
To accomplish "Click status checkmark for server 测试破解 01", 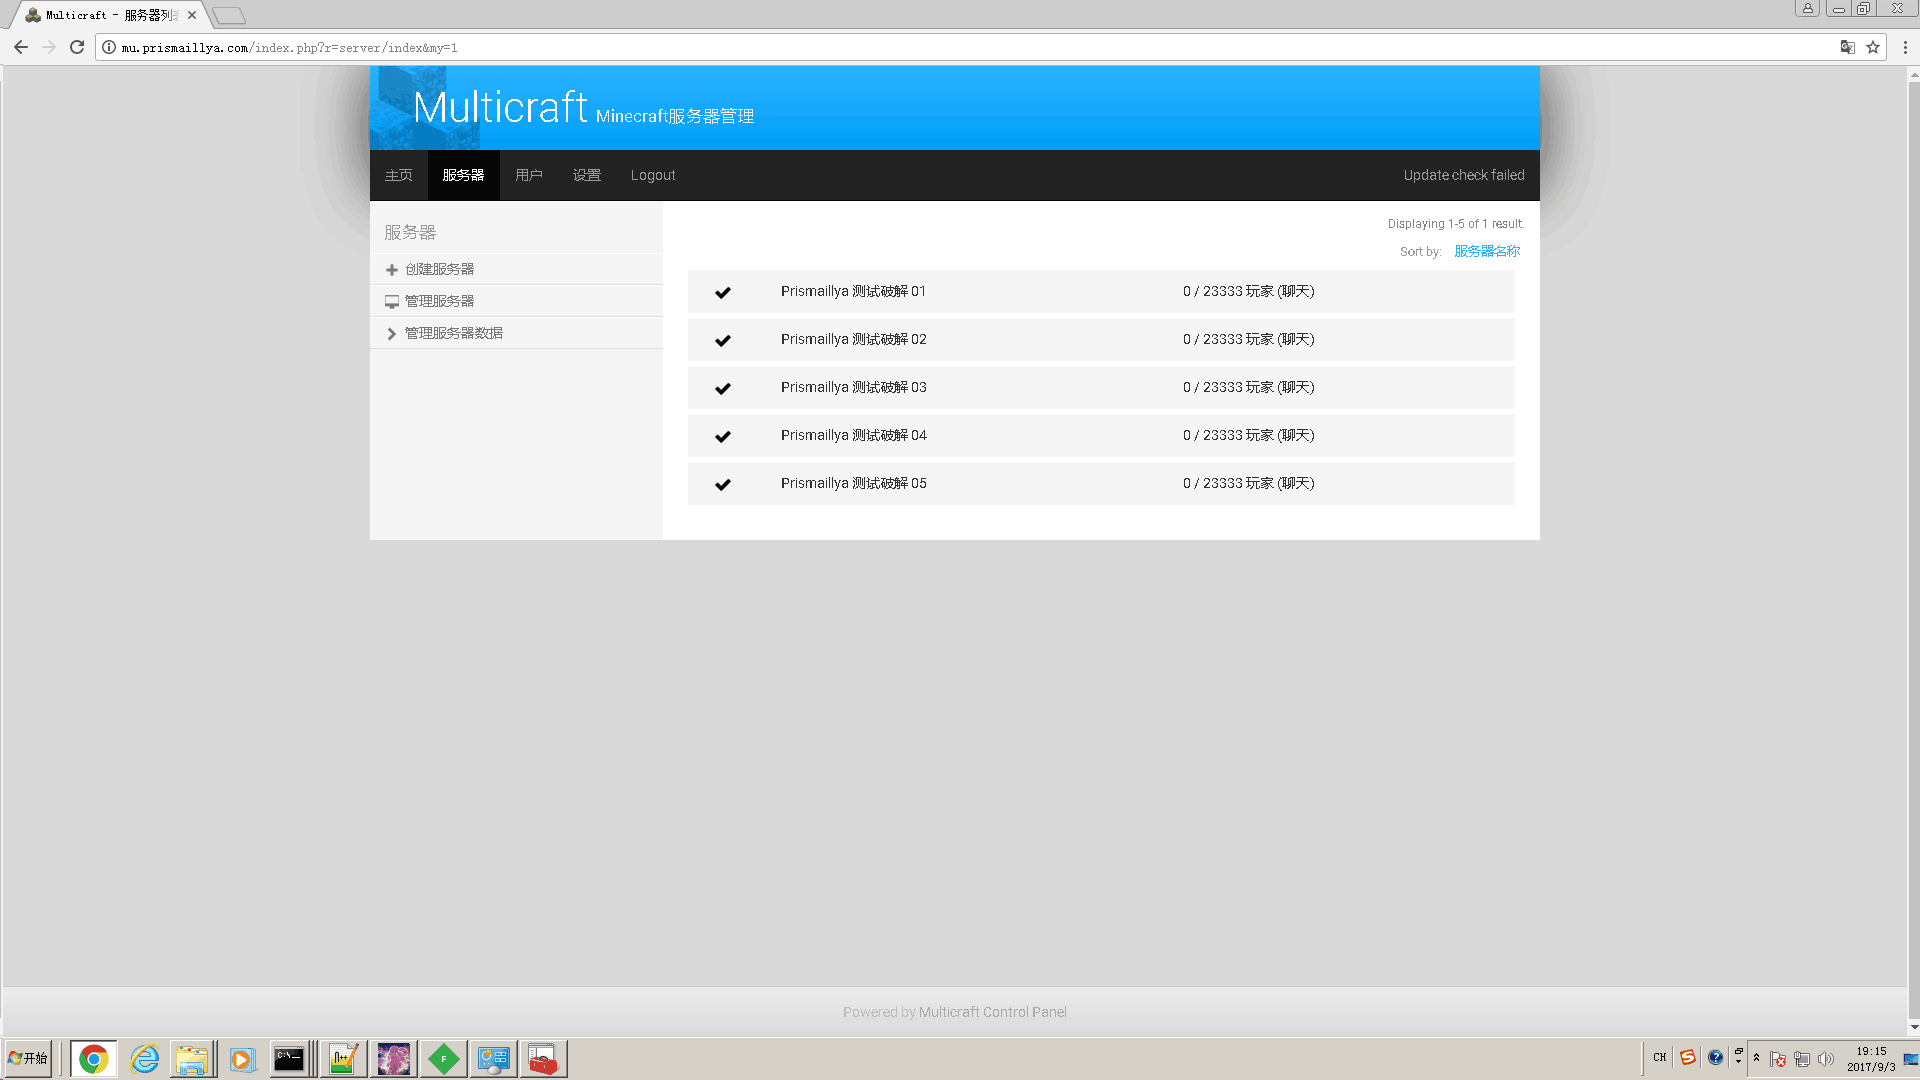I will click(723, 292).
